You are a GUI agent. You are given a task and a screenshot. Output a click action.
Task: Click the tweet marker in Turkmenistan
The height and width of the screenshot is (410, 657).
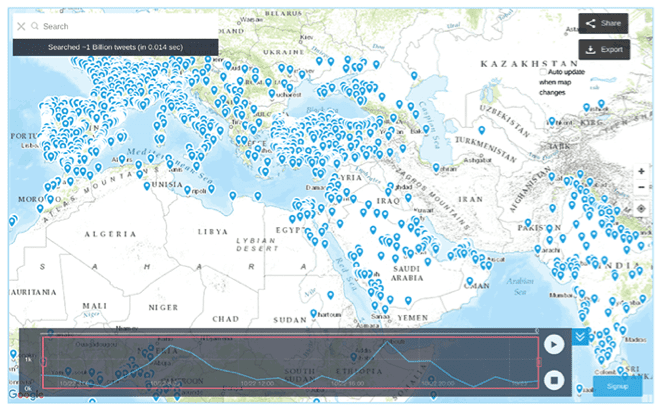coord(482,129)
